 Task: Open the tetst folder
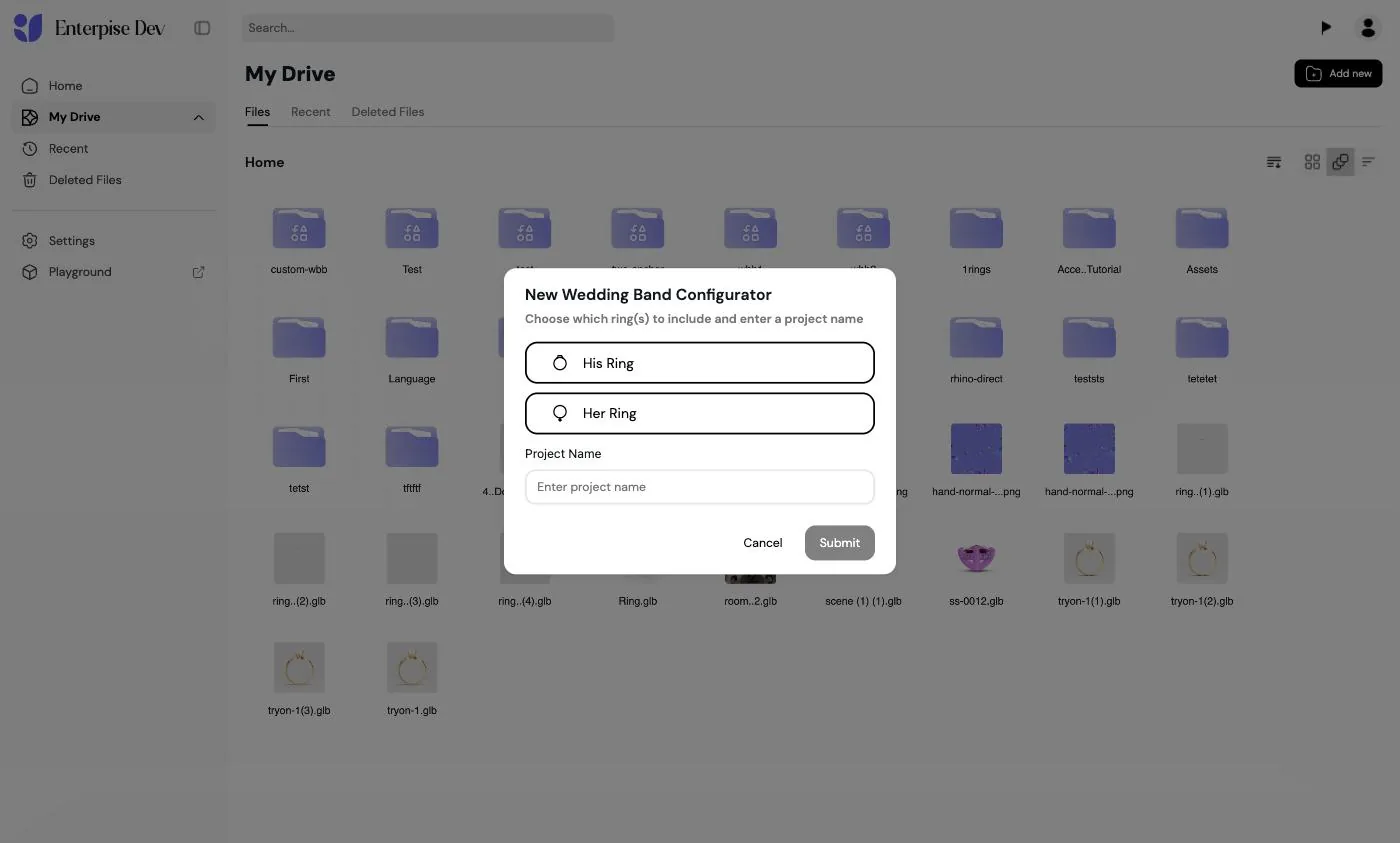(x=299, y=447)
